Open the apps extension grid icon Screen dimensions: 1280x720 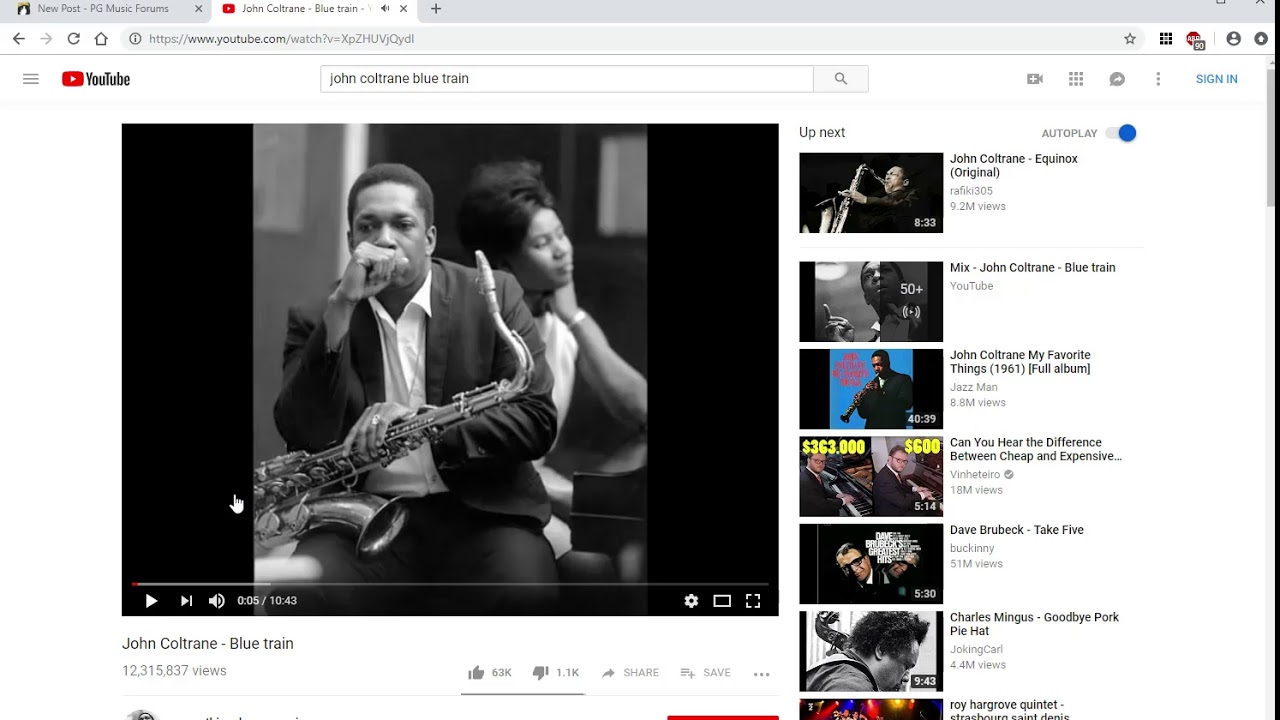tap(1166, 39)
